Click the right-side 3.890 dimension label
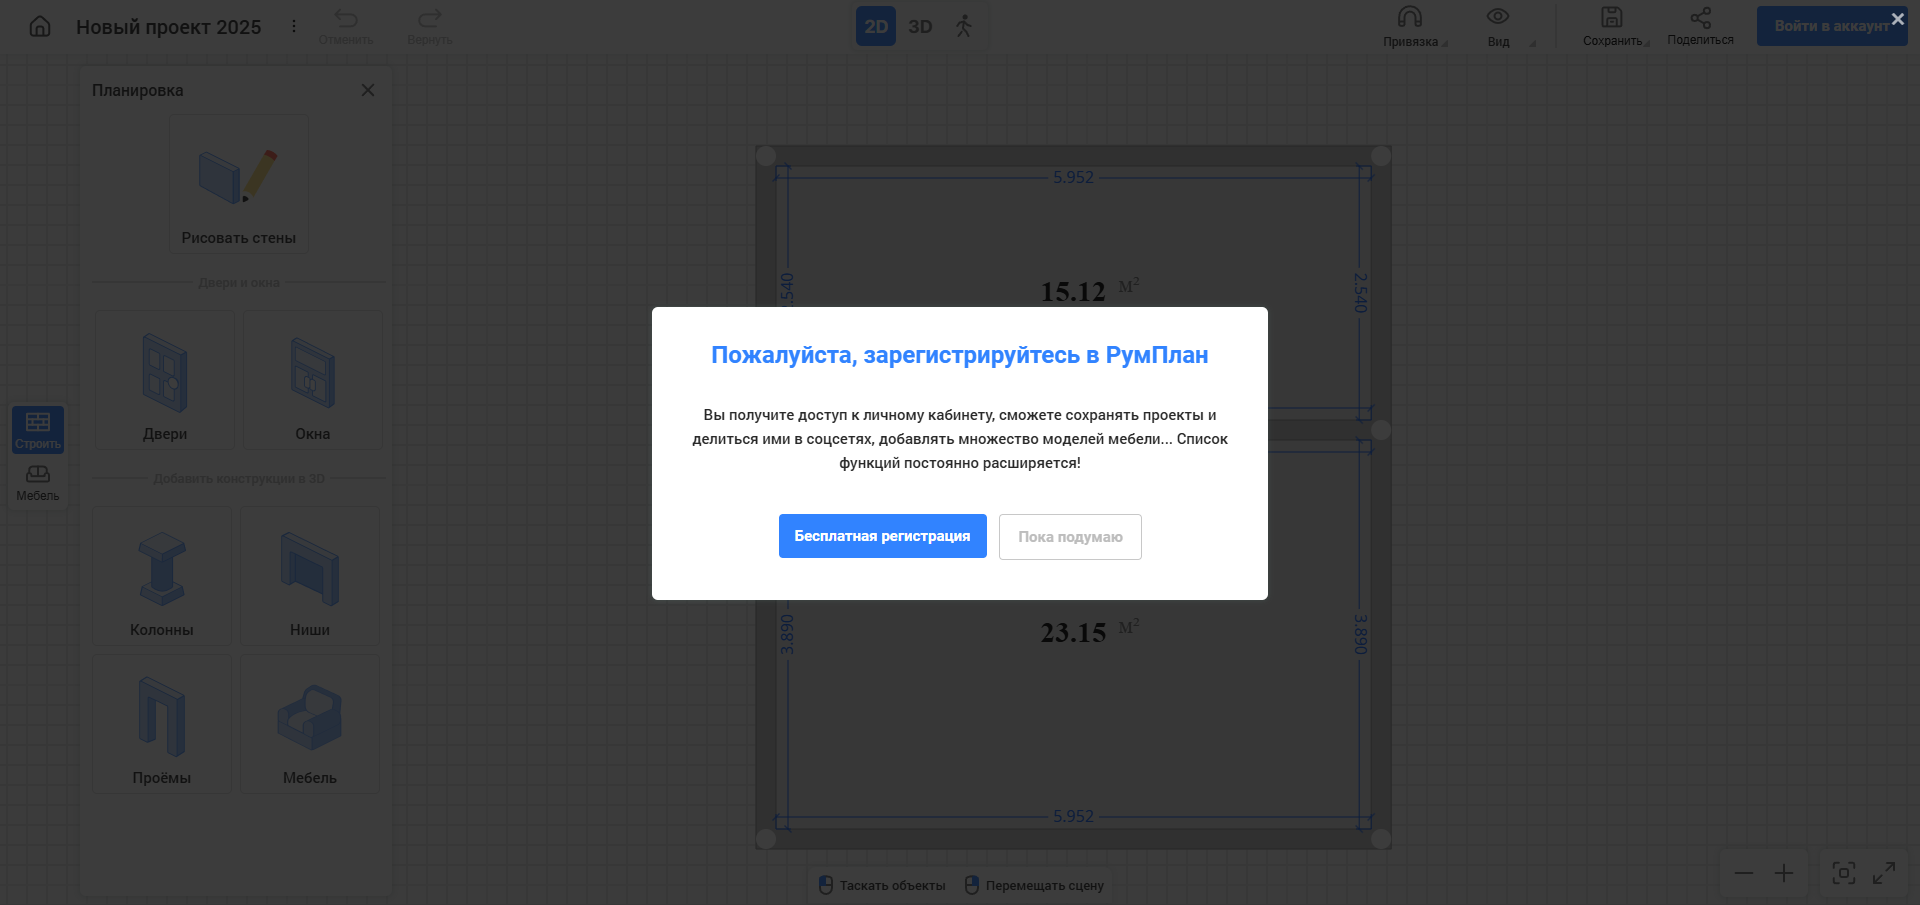Image resolution: width=1920 pixels, height=905 pixels. (x=1360, y=634)
